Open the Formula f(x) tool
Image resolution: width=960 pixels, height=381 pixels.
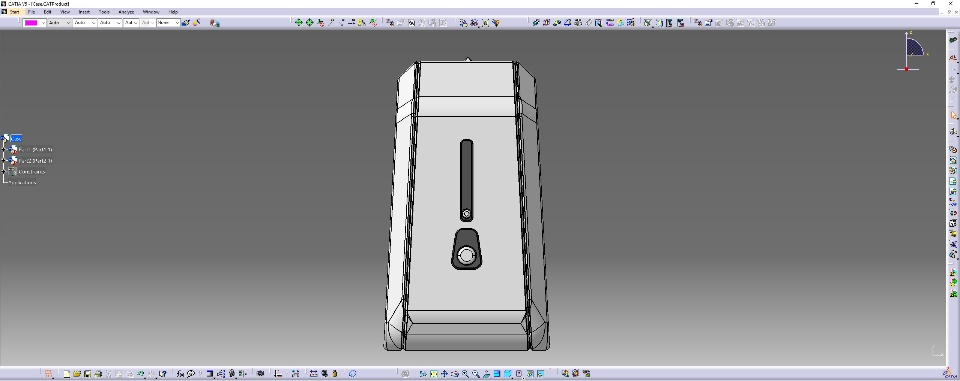(x=180, y=374)
